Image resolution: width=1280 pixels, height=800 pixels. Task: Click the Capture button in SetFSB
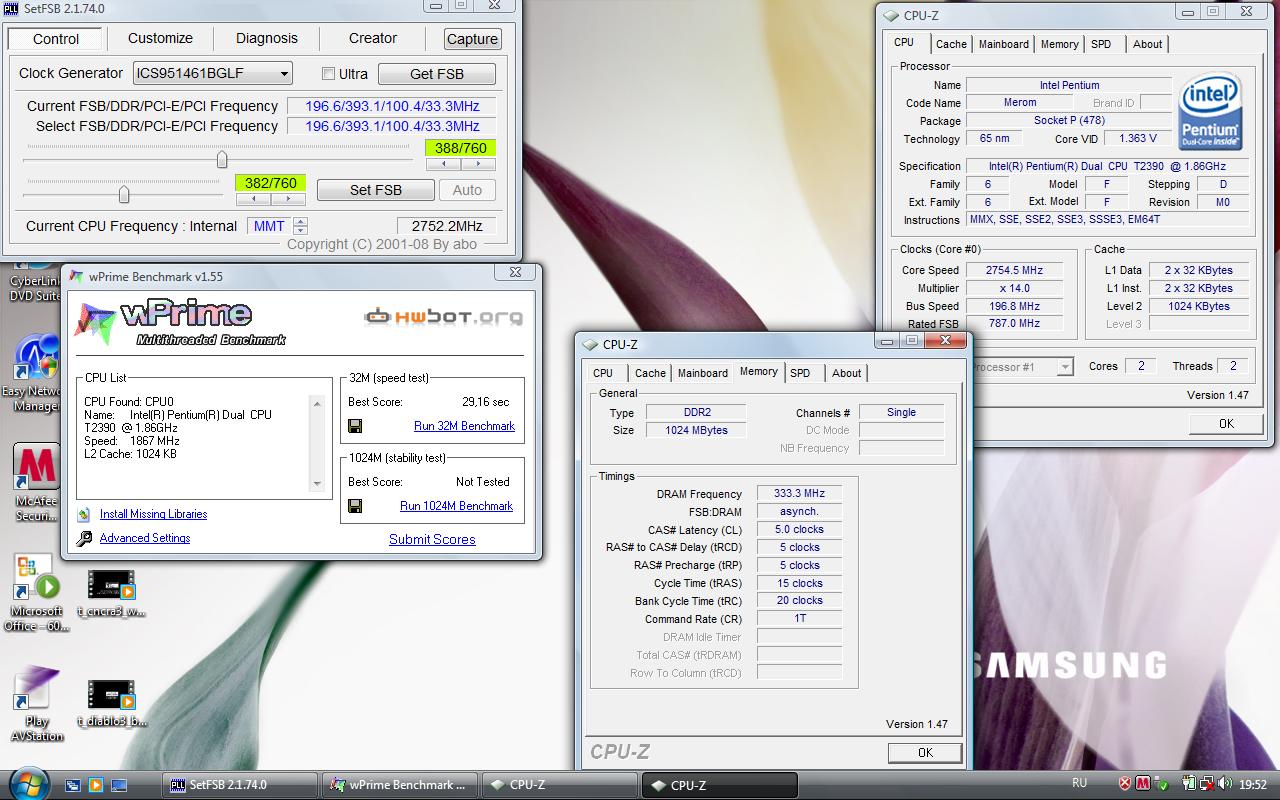472,39
